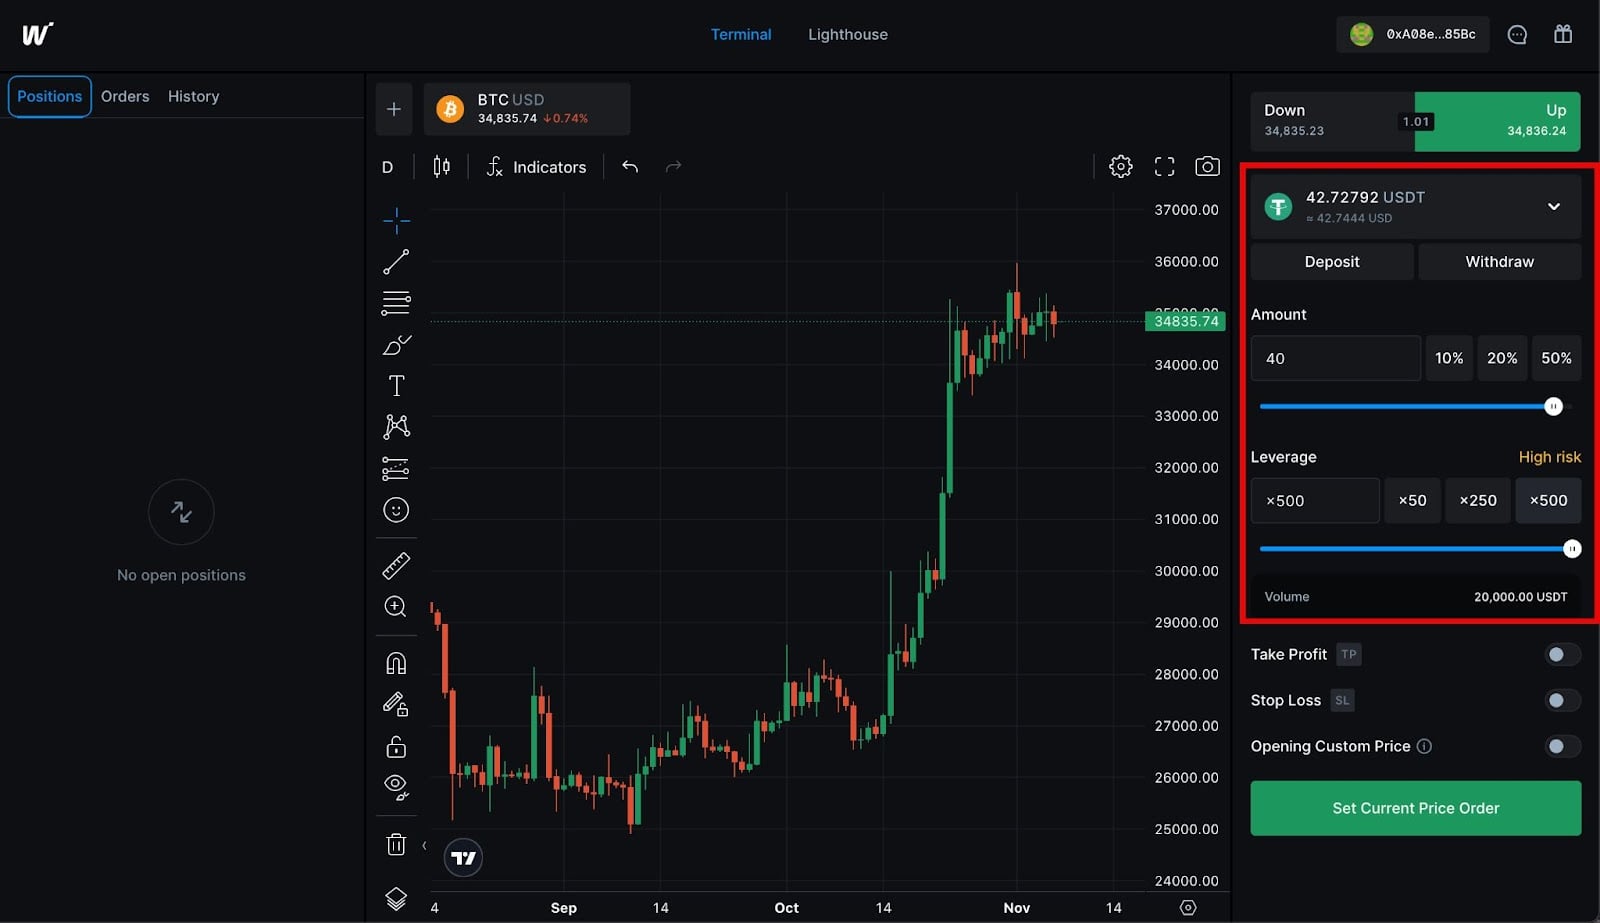Viewport: 1600px width, 923px height.
Task: Switch to the Orders tab
Action: click(125, 97)
